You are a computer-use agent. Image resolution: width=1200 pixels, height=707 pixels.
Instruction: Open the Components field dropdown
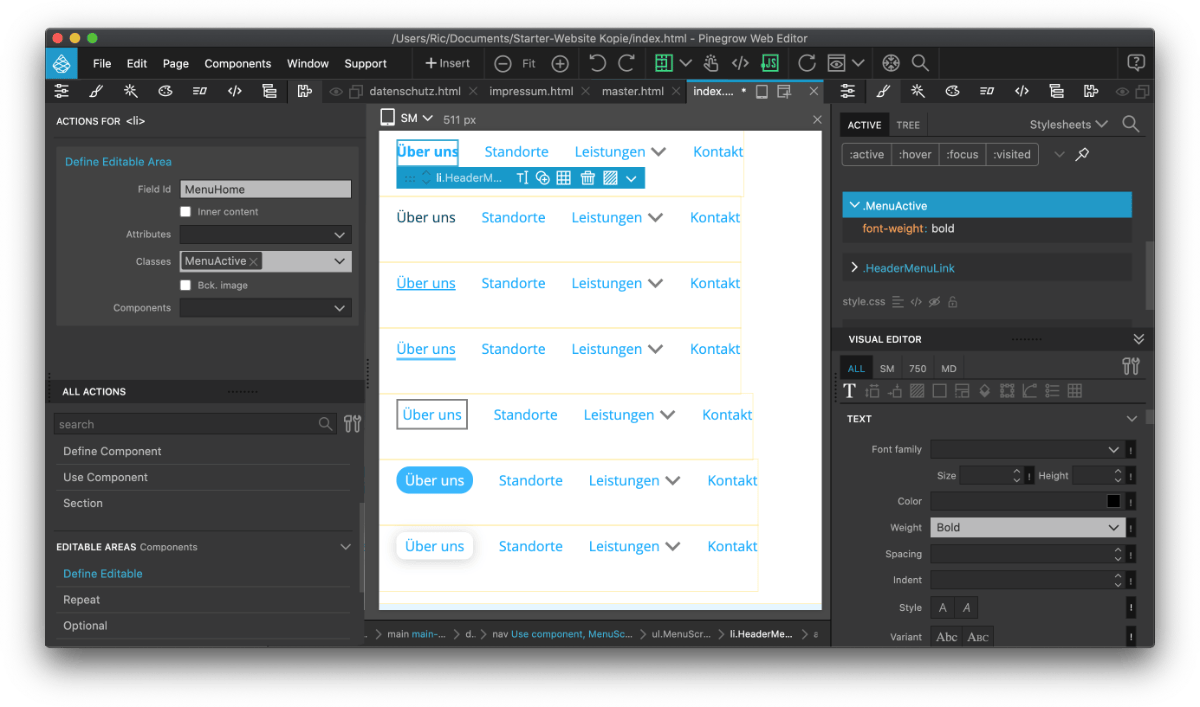(266, 308)
